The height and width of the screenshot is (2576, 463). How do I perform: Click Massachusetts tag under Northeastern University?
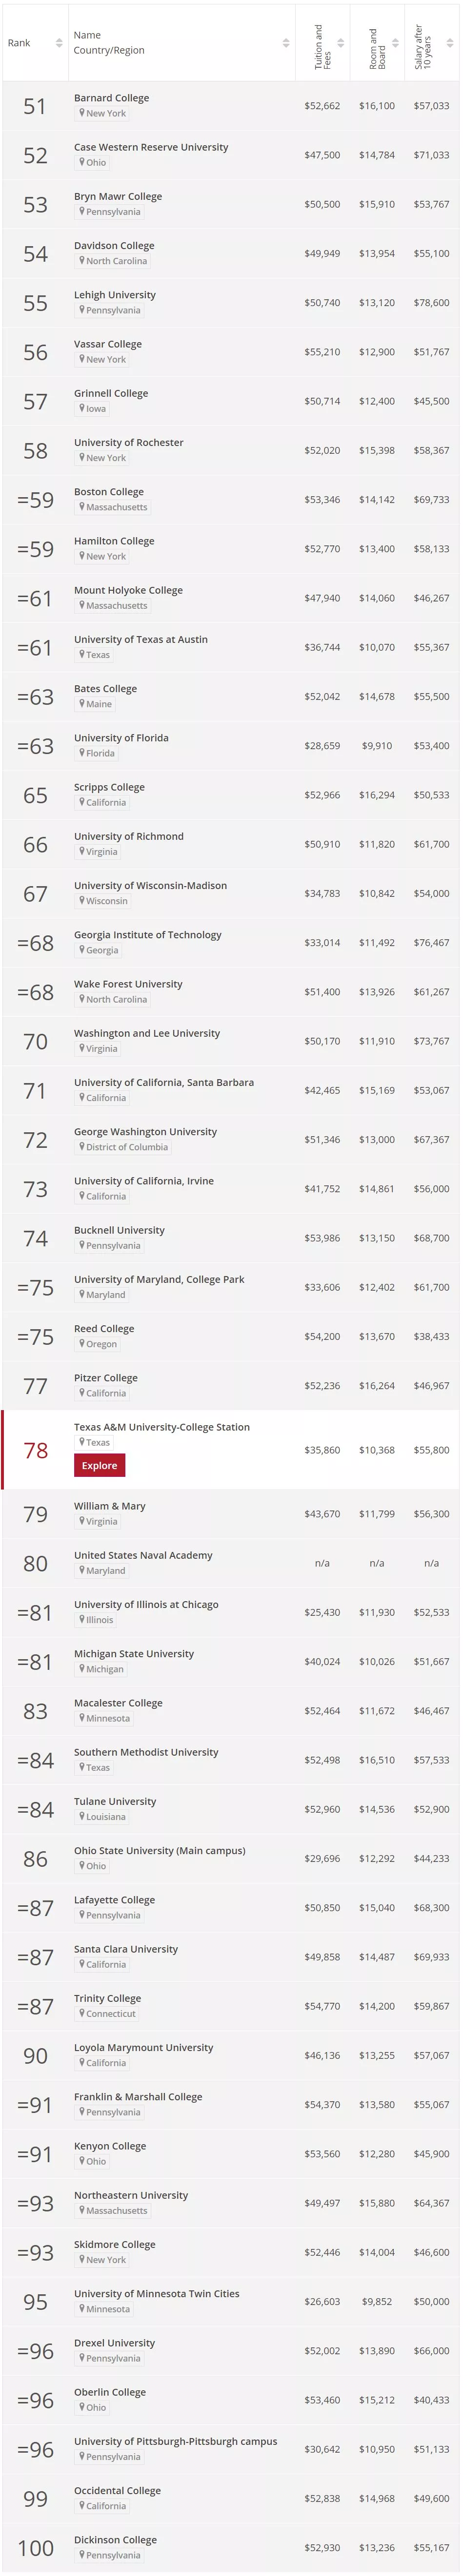click(x=116, y=2210)
